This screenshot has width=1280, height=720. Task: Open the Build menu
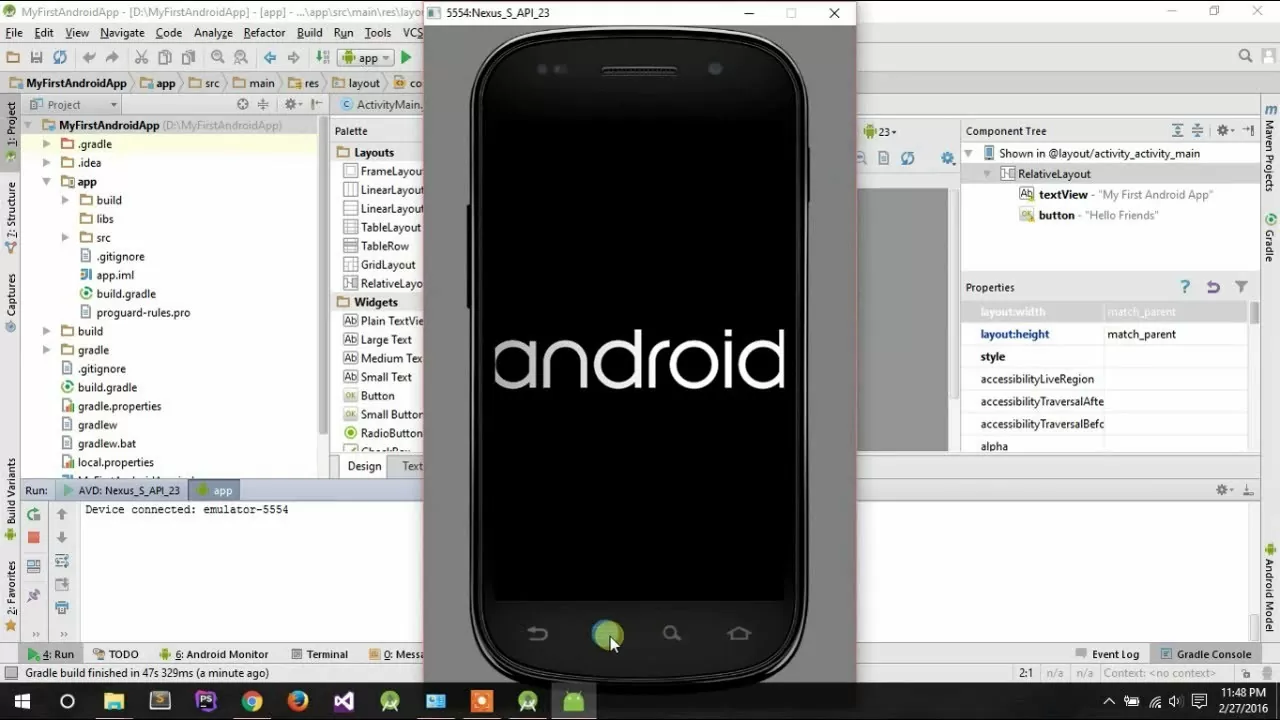point(310,33)
